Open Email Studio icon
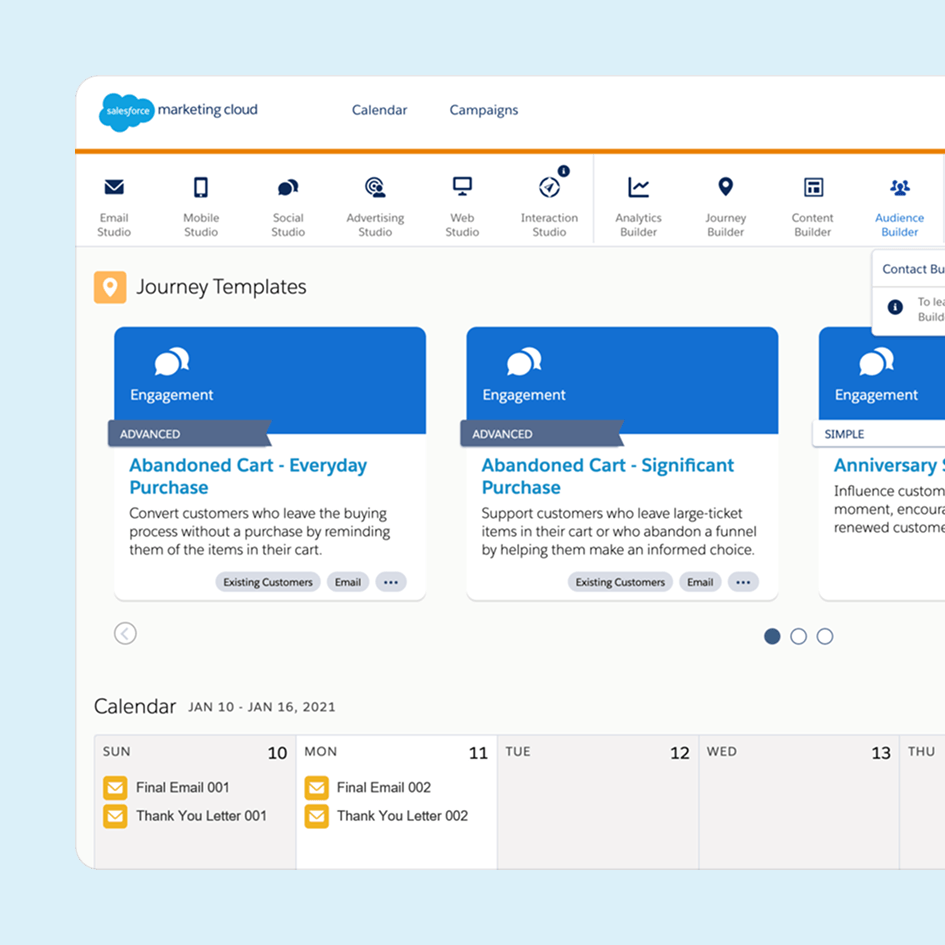 pos(114,188)
